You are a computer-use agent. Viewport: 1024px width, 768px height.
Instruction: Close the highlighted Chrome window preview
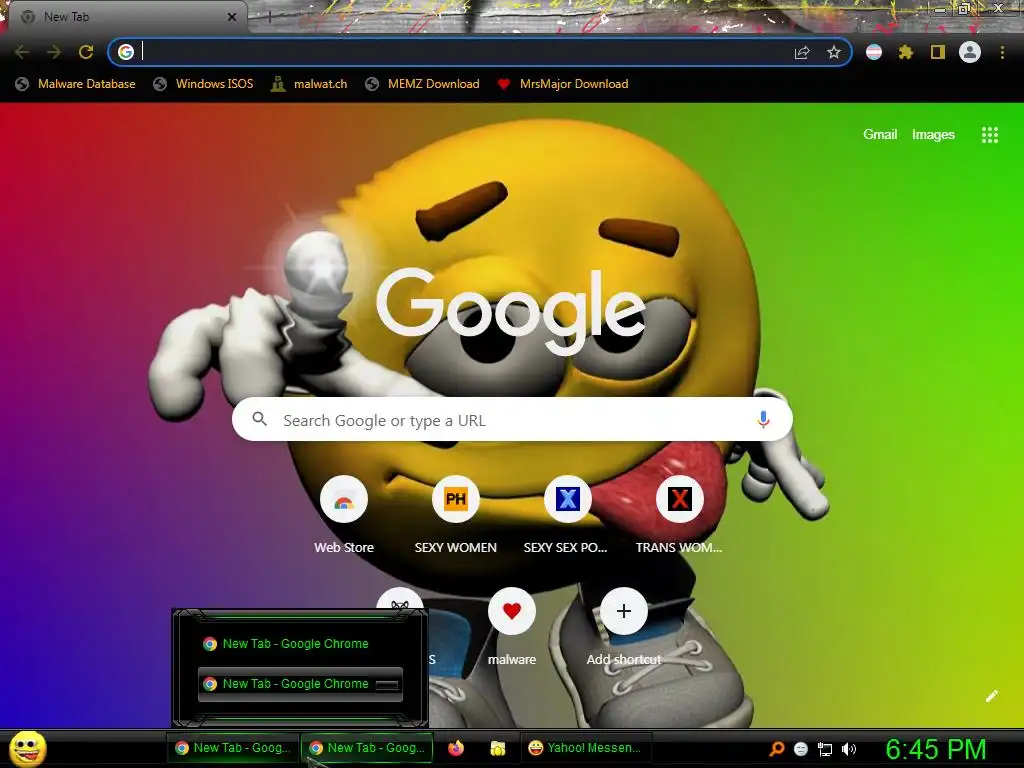tap(387, 684)
